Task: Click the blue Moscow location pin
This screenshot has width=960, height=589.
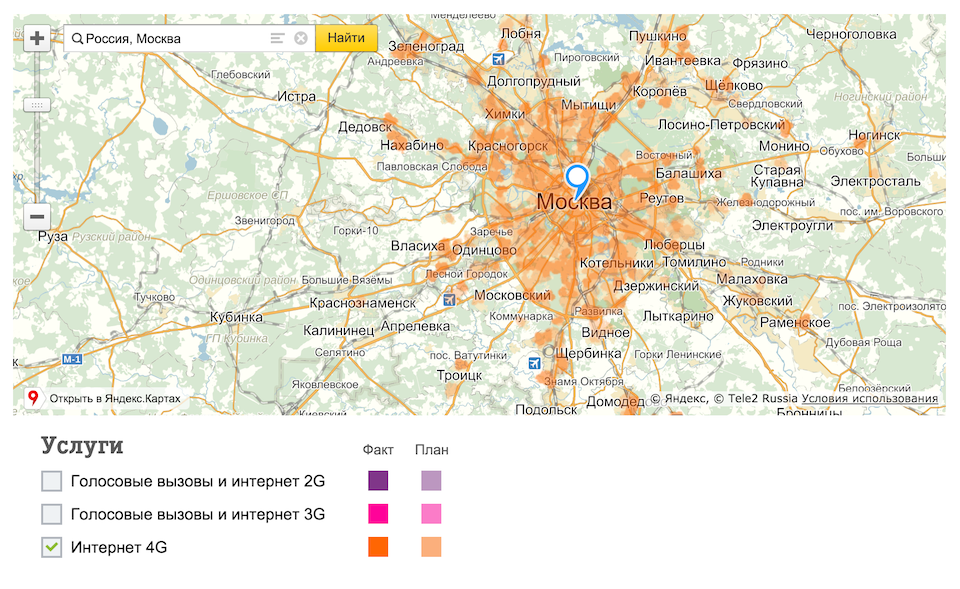Action: click(x=577, y=181)
